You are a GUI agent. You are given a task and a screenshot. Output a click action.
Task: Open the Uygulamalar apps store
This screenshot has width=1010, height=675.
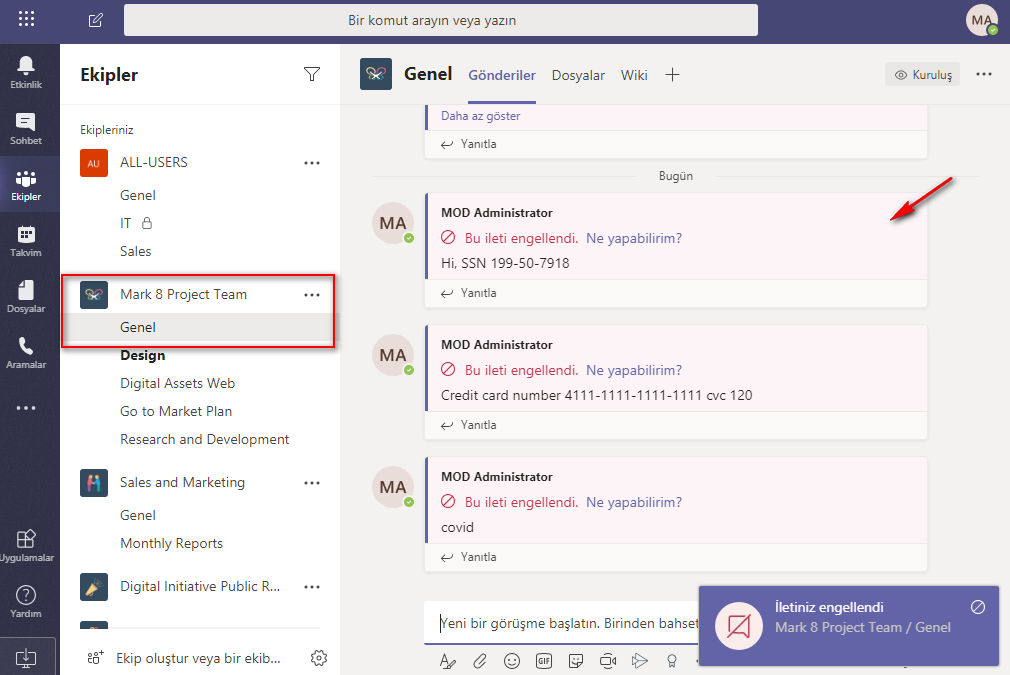[26, 545]
